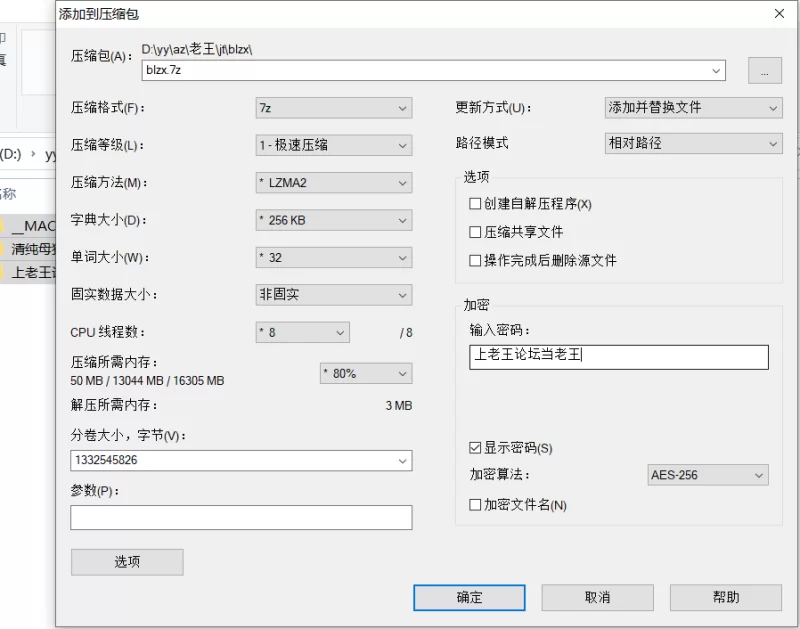Uncheck the 显示密码 checkbox
Image resolution: width=800 pixels, height=629 pixels.
[x=474, y=448]
